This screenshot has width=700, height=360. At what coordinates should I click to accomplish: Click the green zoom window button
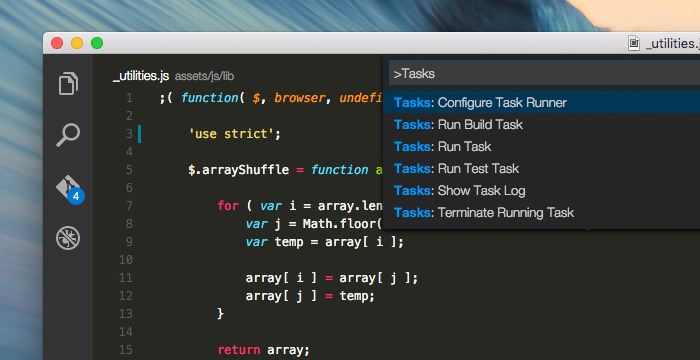[97, 43]
